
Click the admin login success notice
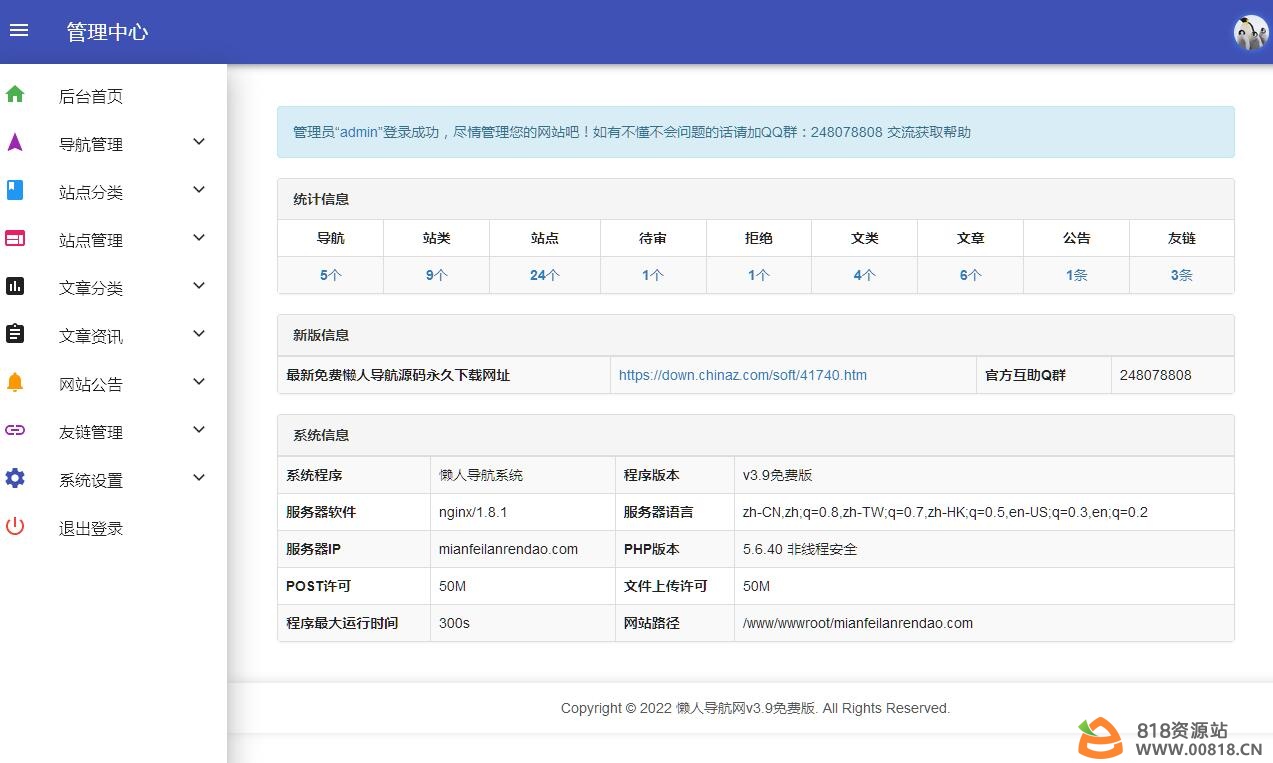[756, 132]
